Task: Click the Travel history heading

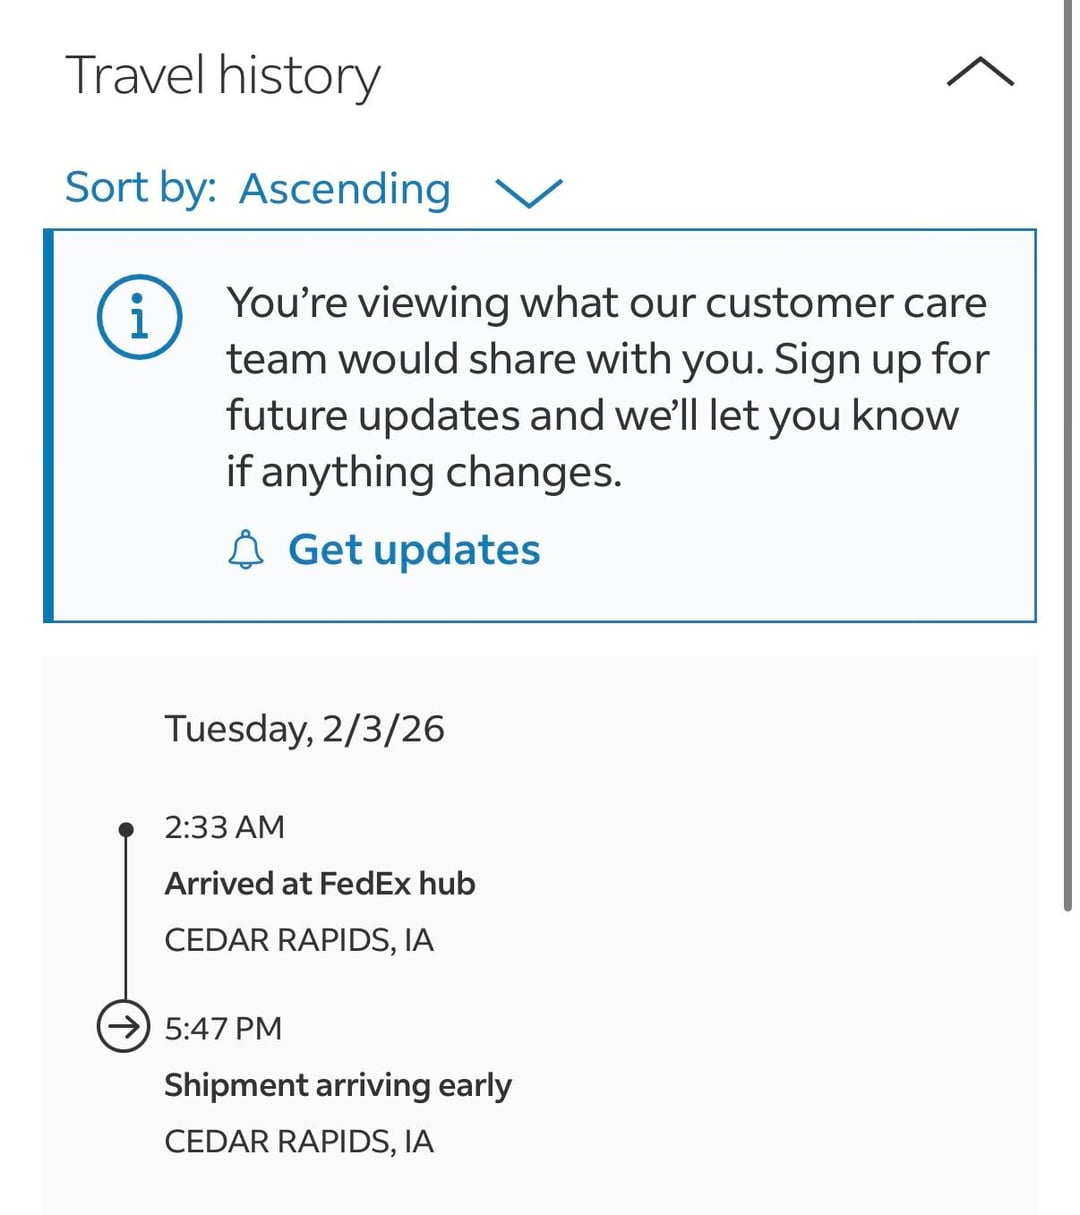Action: pyautogui.click(x=223, y=76)
